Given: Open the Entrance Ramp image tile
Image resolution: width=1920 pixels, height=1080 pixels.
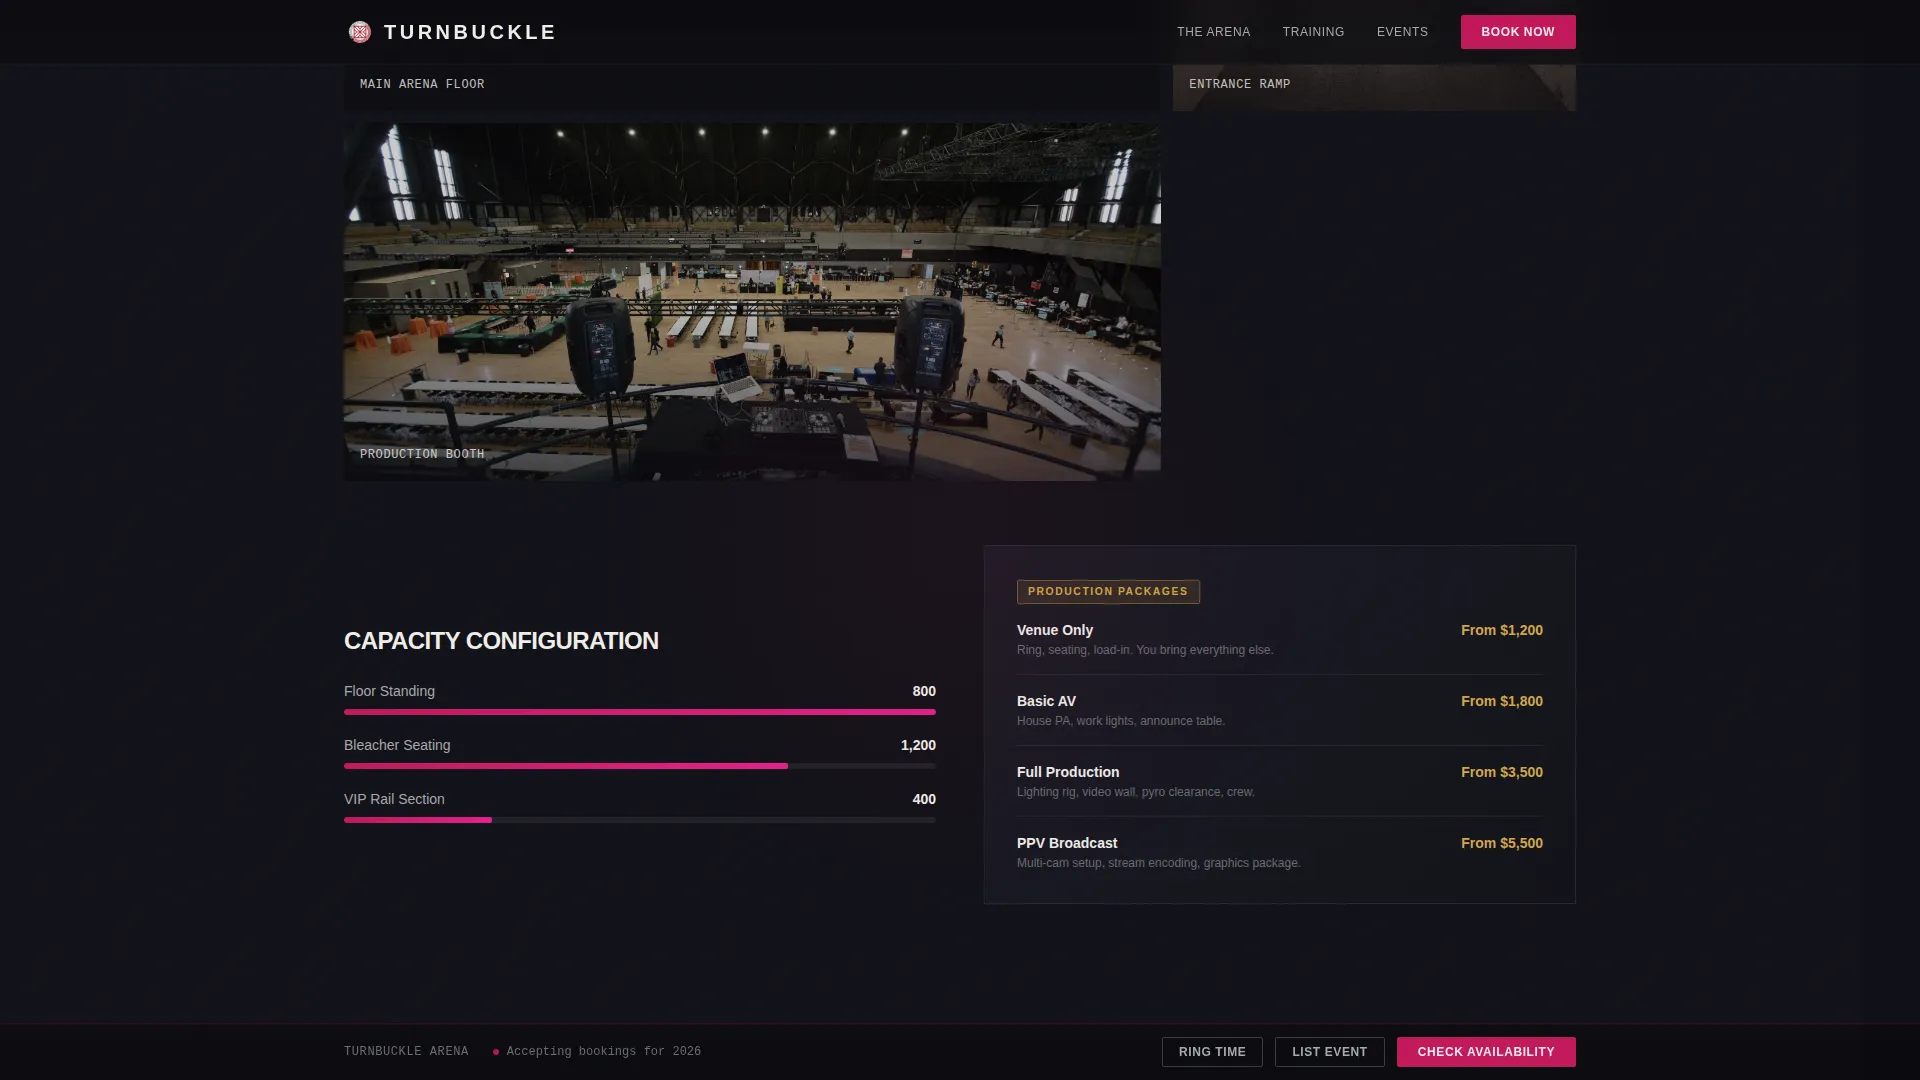Looking at the screenshot, I should click(1374, 88).
